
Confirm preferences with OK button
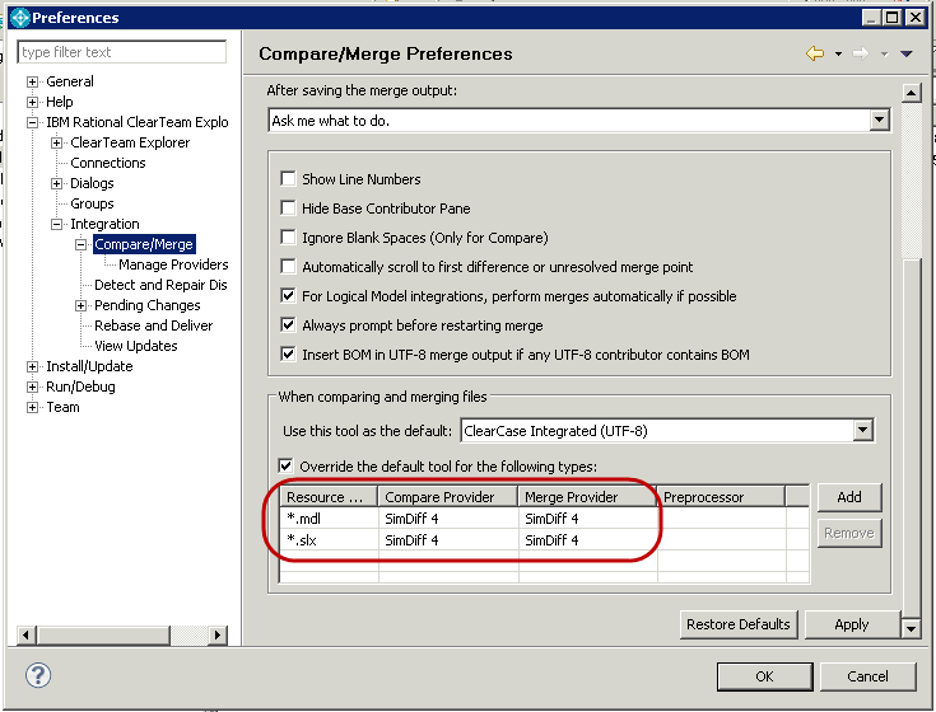pos(765,676)
